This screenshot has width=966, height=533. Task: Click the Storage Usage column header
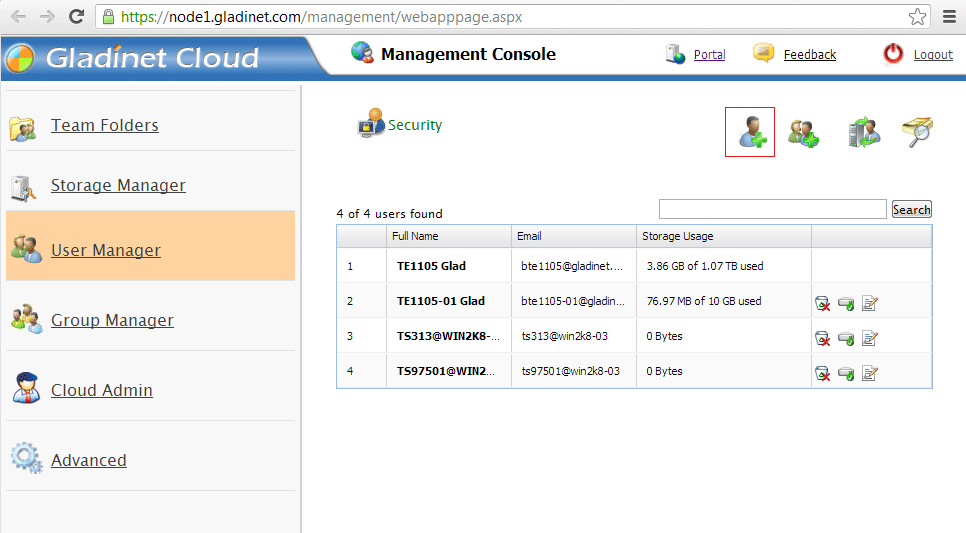(724, 236)
